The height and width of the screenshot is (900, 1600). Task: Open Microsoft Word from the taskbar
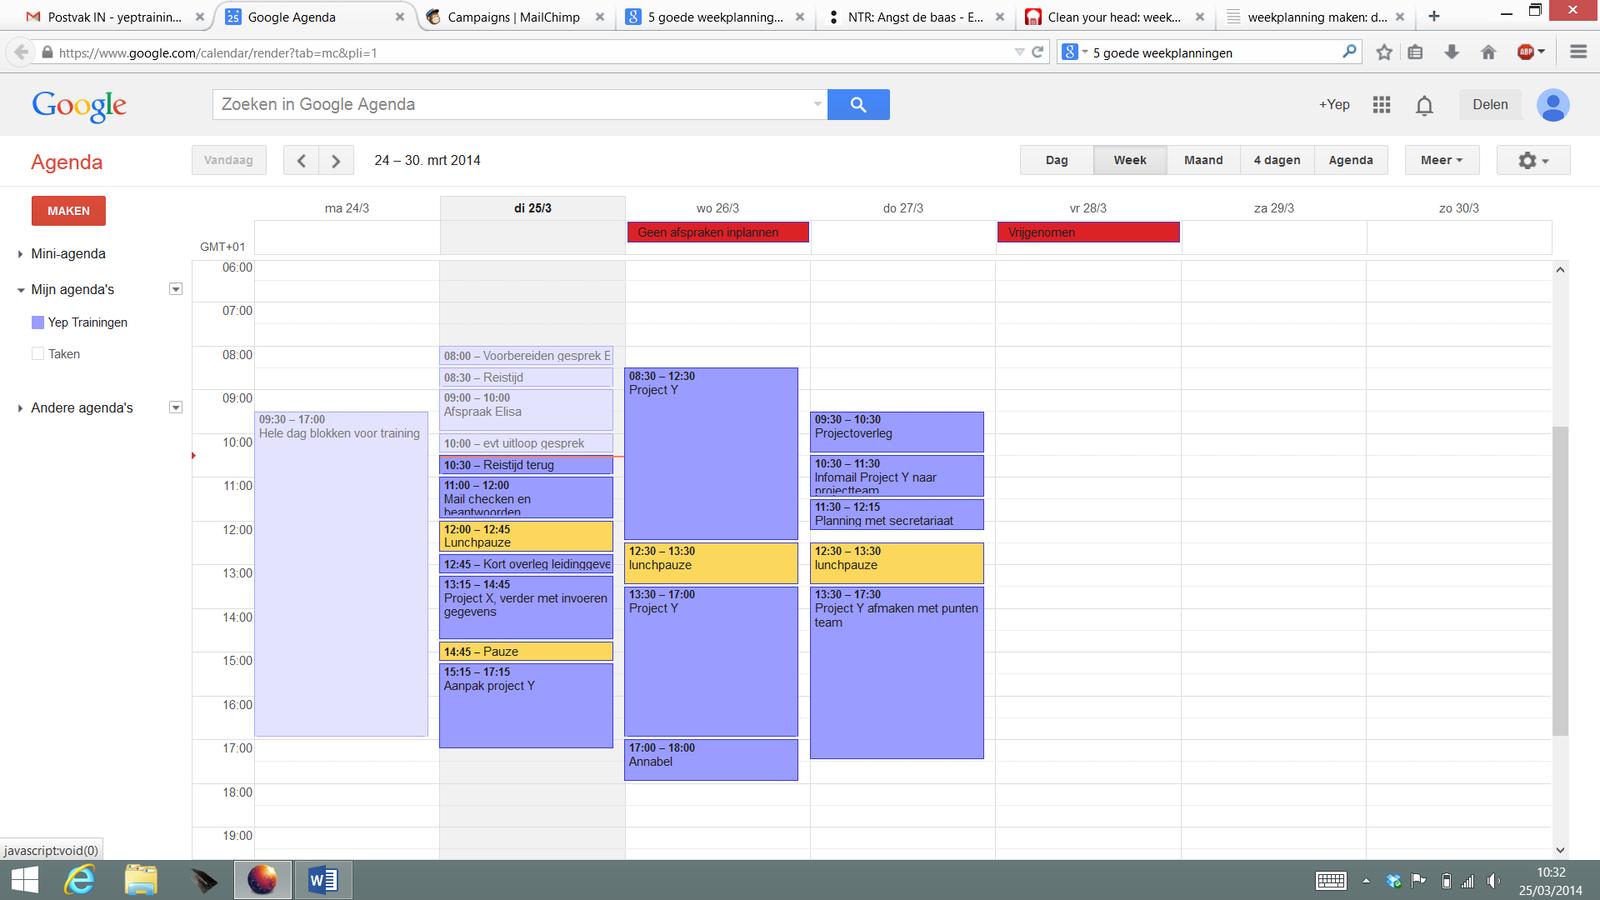tap(322, 880)
